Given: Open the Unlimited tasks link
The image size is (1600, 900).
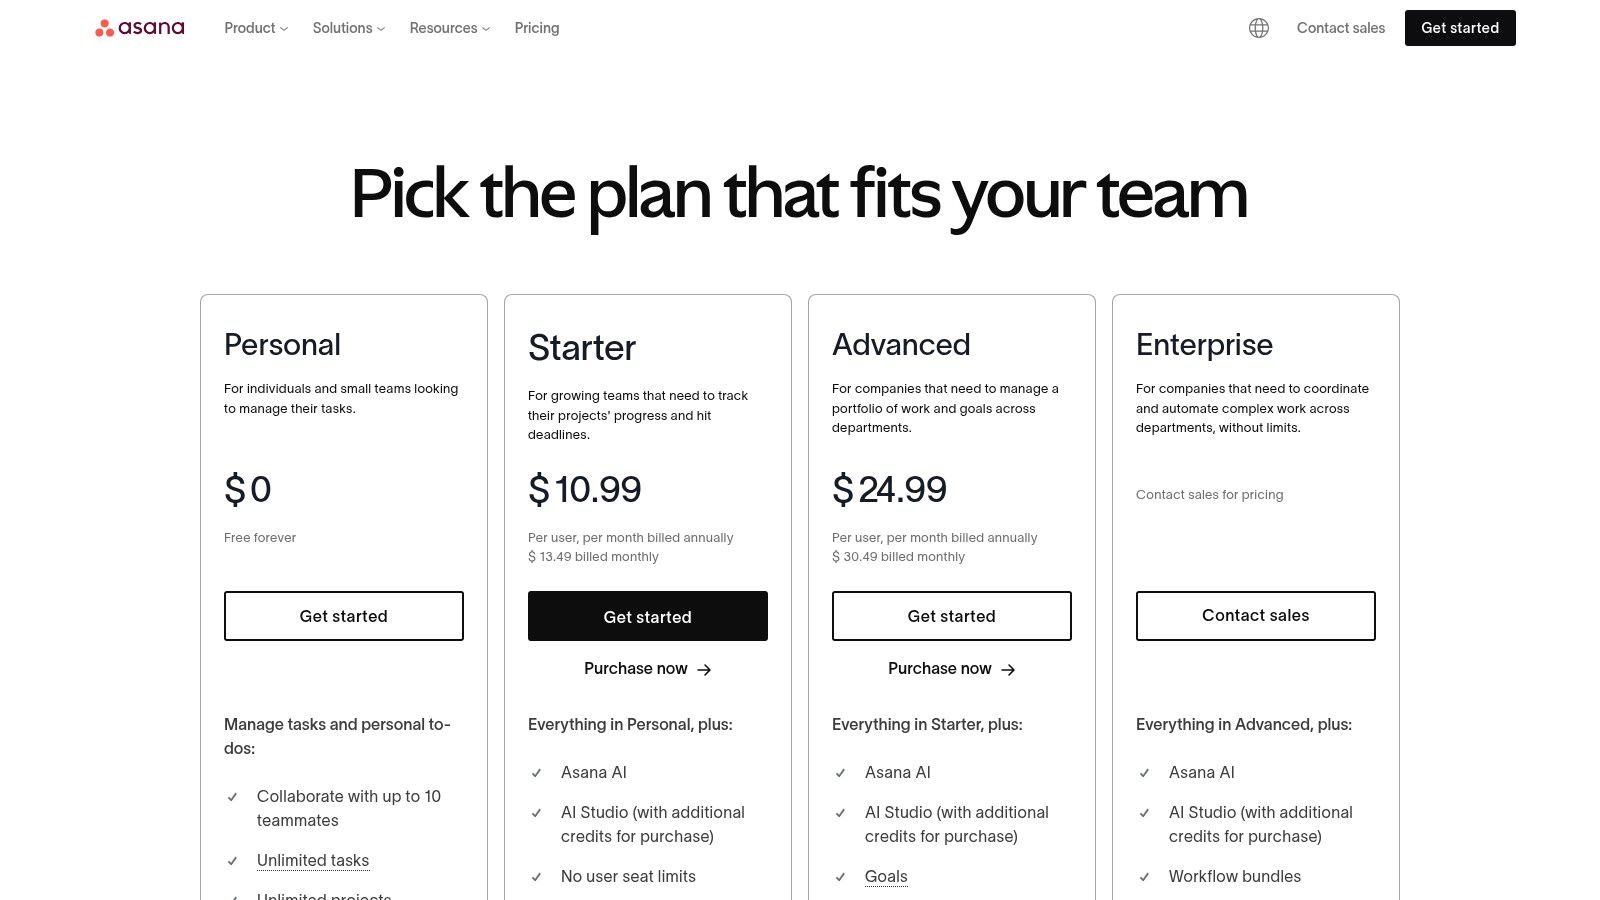Looking at the screenshot, I should point(313,860).
